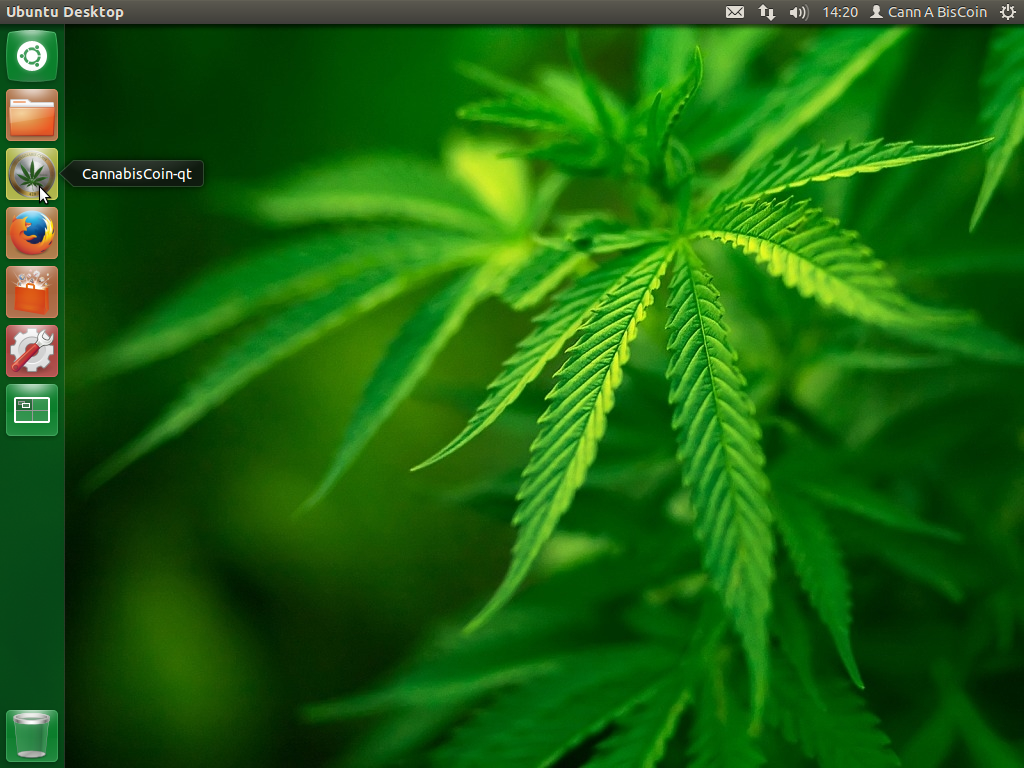Open System Settings gear and wrench
This screenshot has height=768, width=1024.
coord(32,351)
